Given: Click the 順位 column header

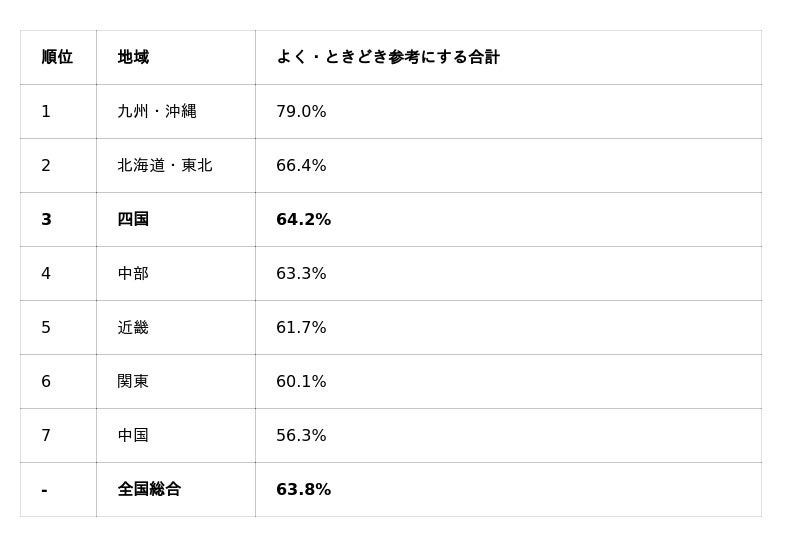Looking at the screenshot, I should tap(57, 58).
